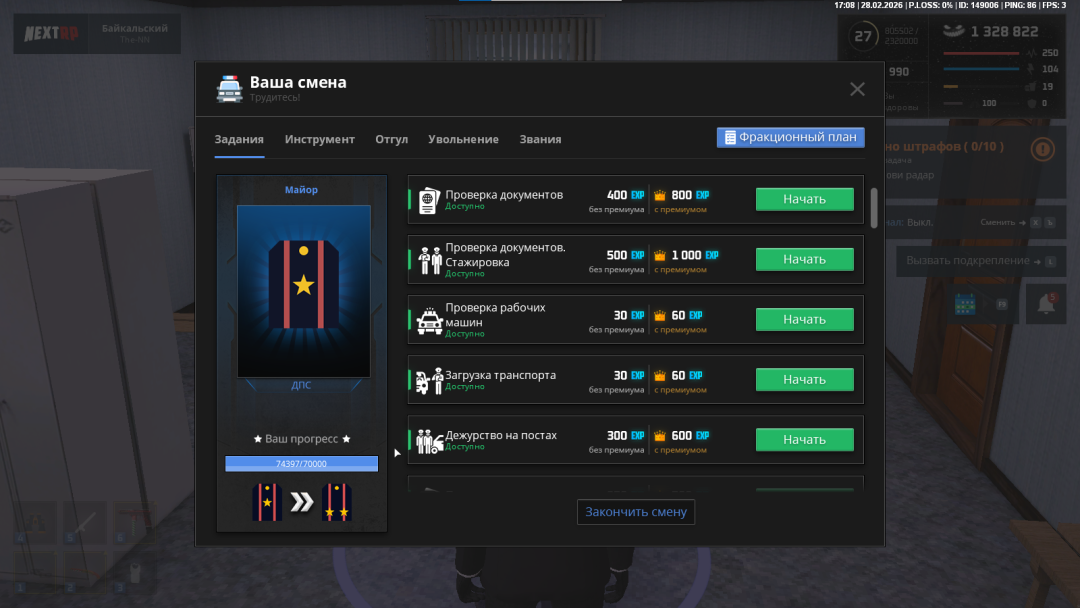Click the calendar icon next to F9 key

pyautogui.click(x=966, y=304)
